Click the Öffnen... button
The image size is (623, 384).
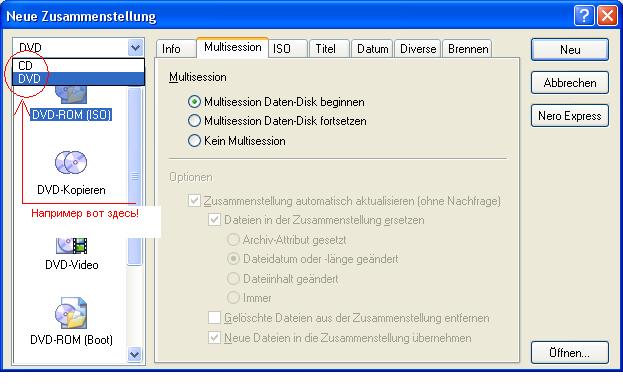570,353
